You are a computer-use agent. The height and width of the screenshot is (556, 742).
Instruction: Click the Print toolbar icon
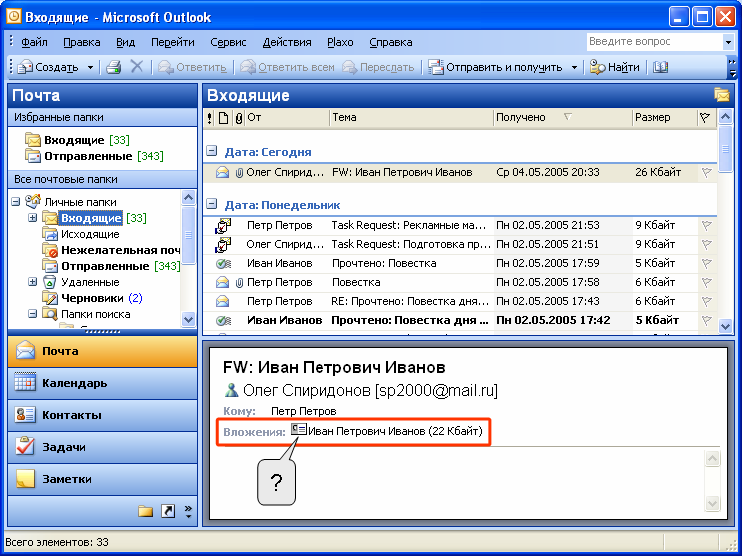pos(114,67)
